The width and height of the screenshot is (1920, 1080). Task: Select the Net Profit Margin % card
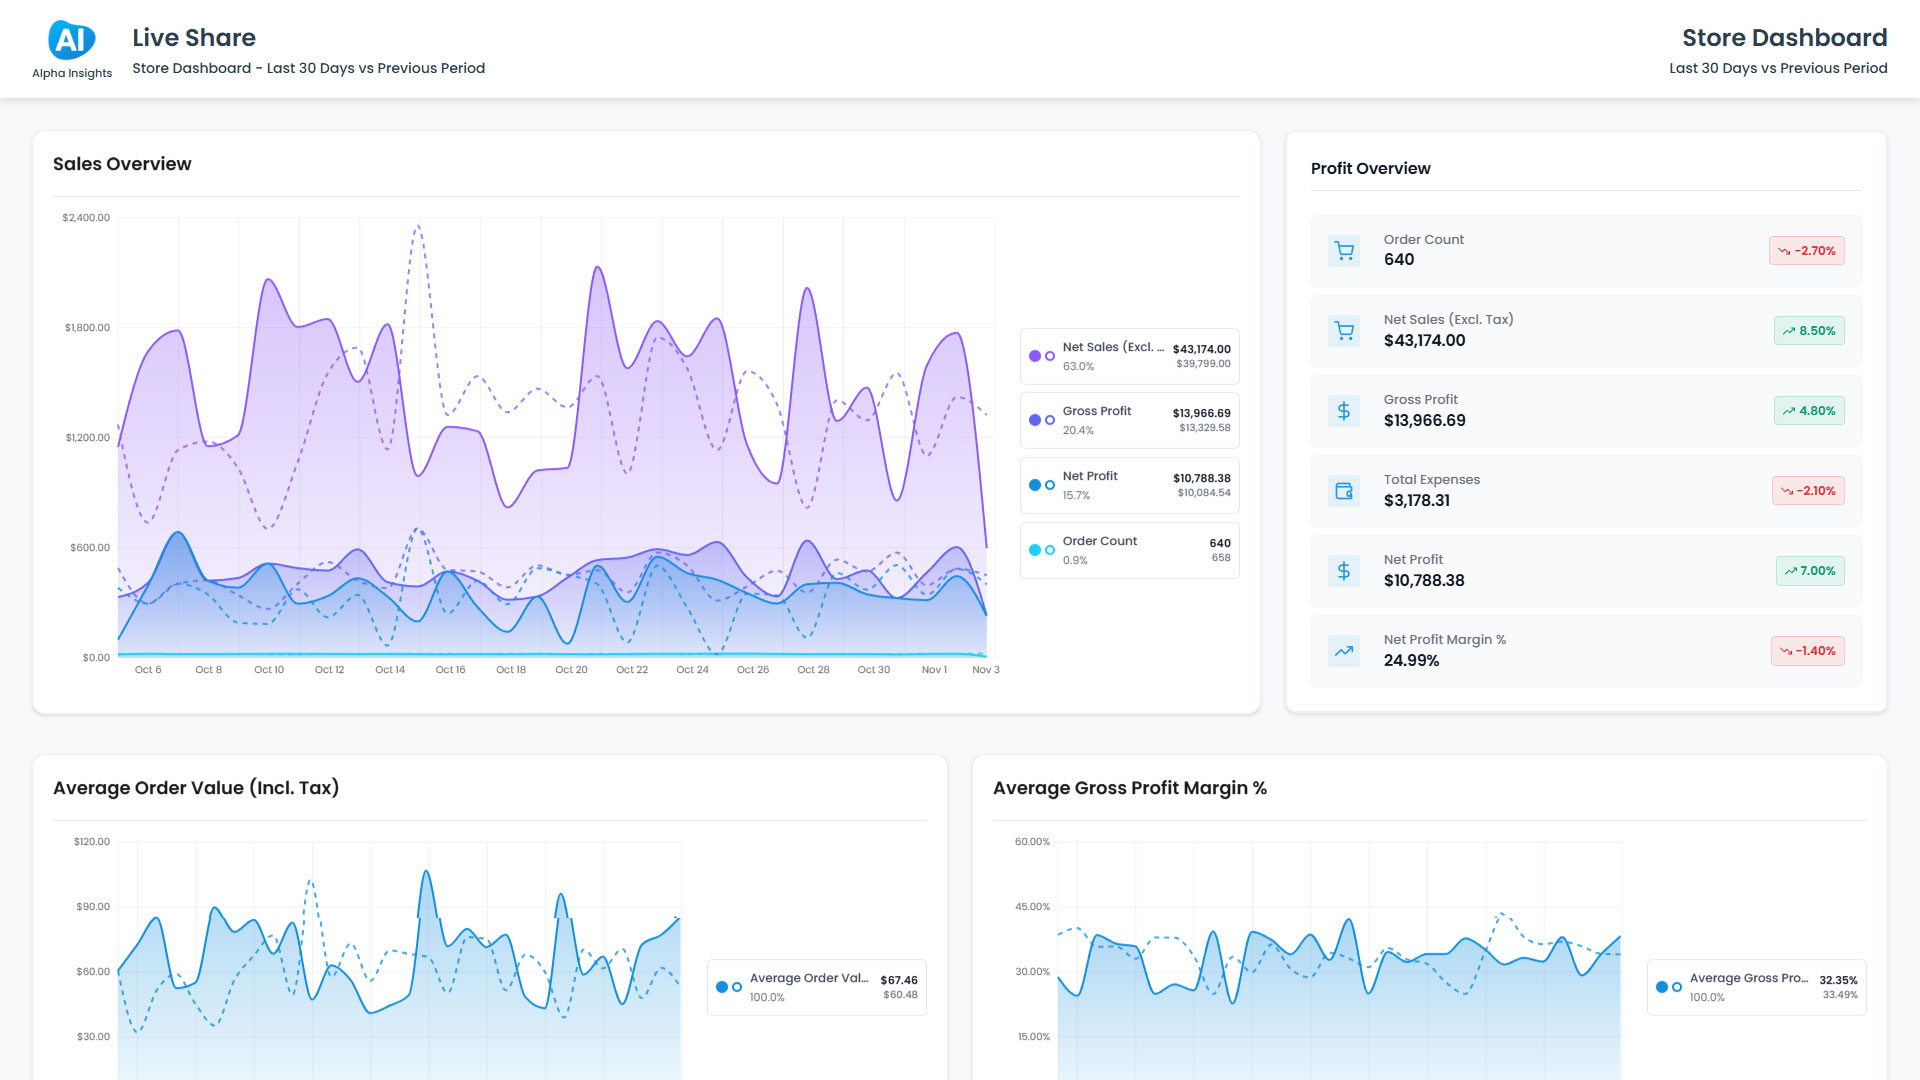(1585, 651)
